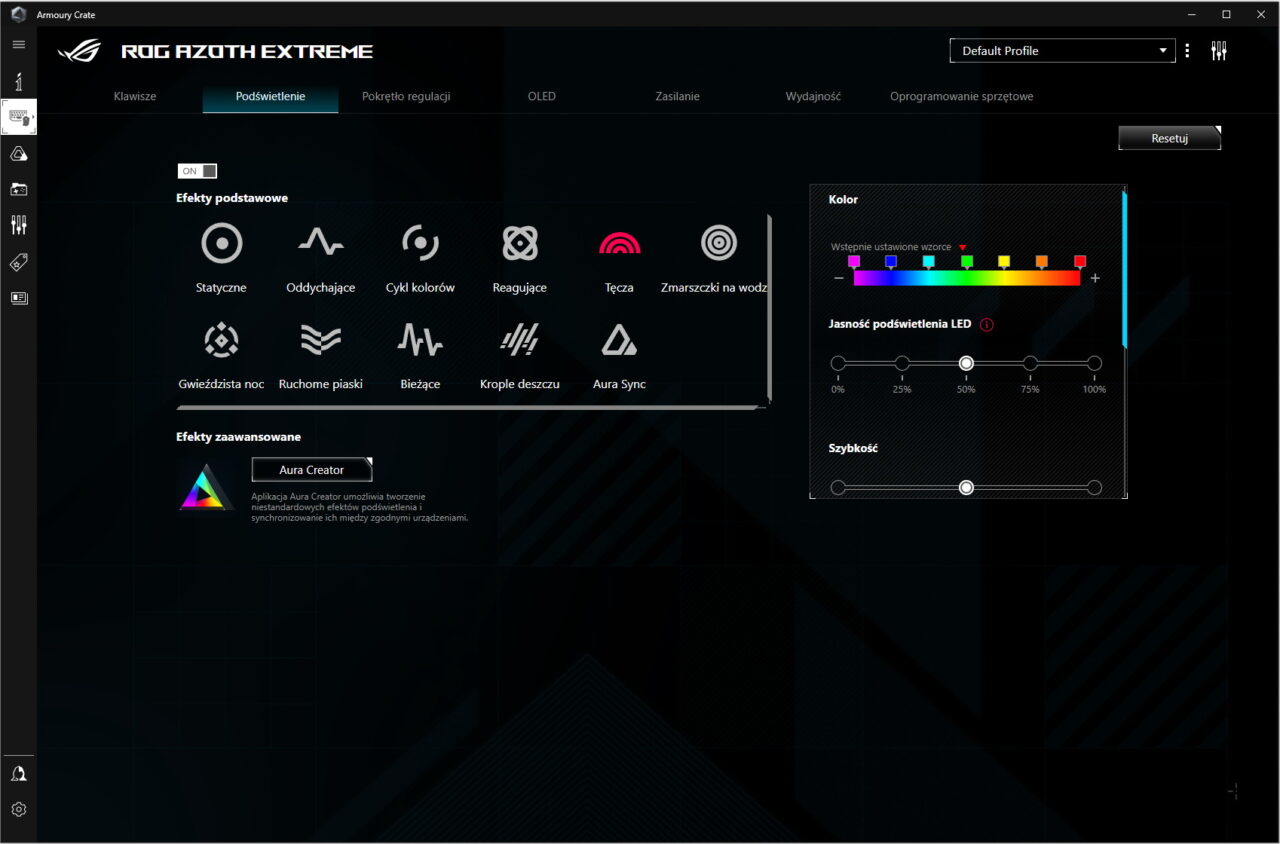Select the green gradient color marker

pyautogui.click(x=967, y=262)
